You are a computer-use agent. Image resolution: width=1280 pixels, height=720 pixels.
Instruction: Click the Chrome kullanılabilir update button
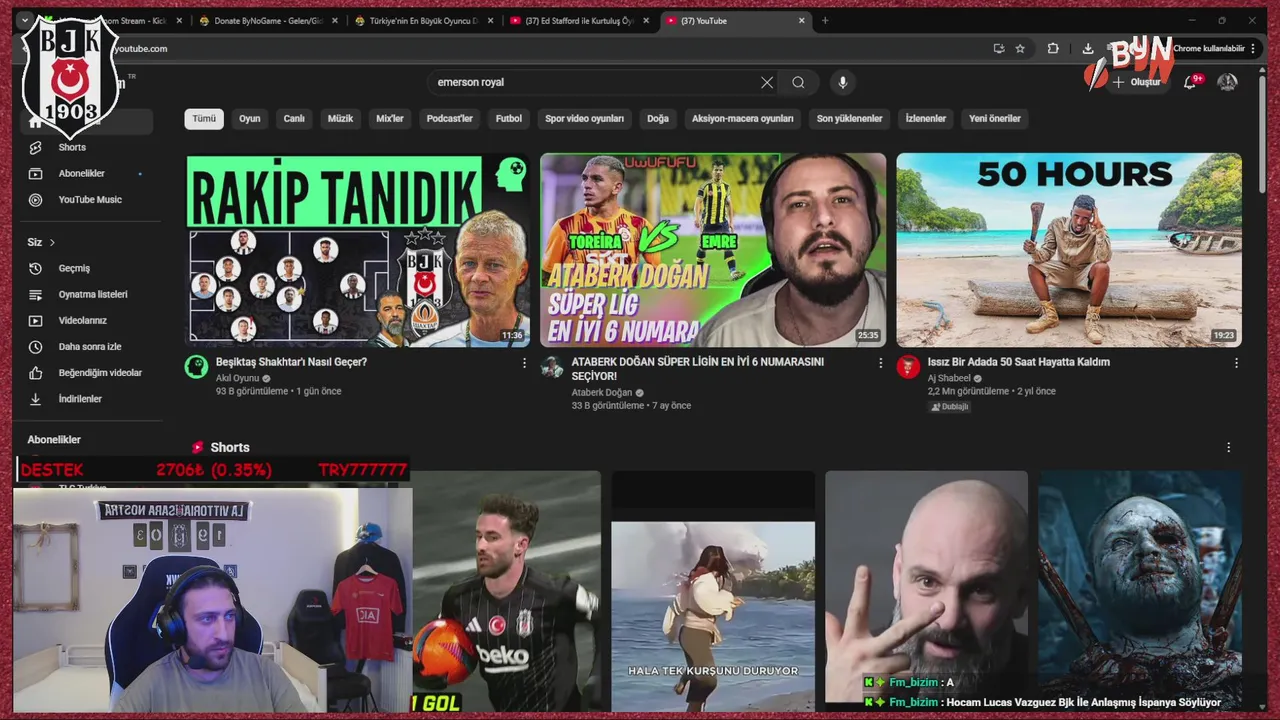click(1214, 48)
